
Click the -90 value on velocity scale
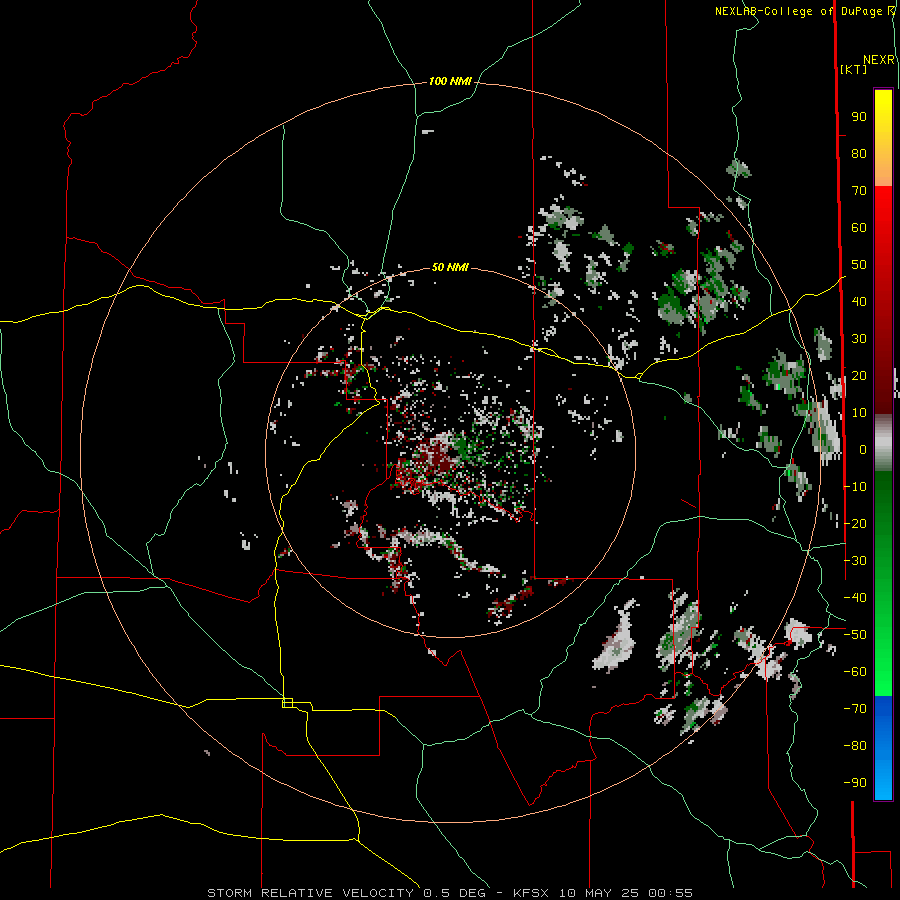coord(855,783)
